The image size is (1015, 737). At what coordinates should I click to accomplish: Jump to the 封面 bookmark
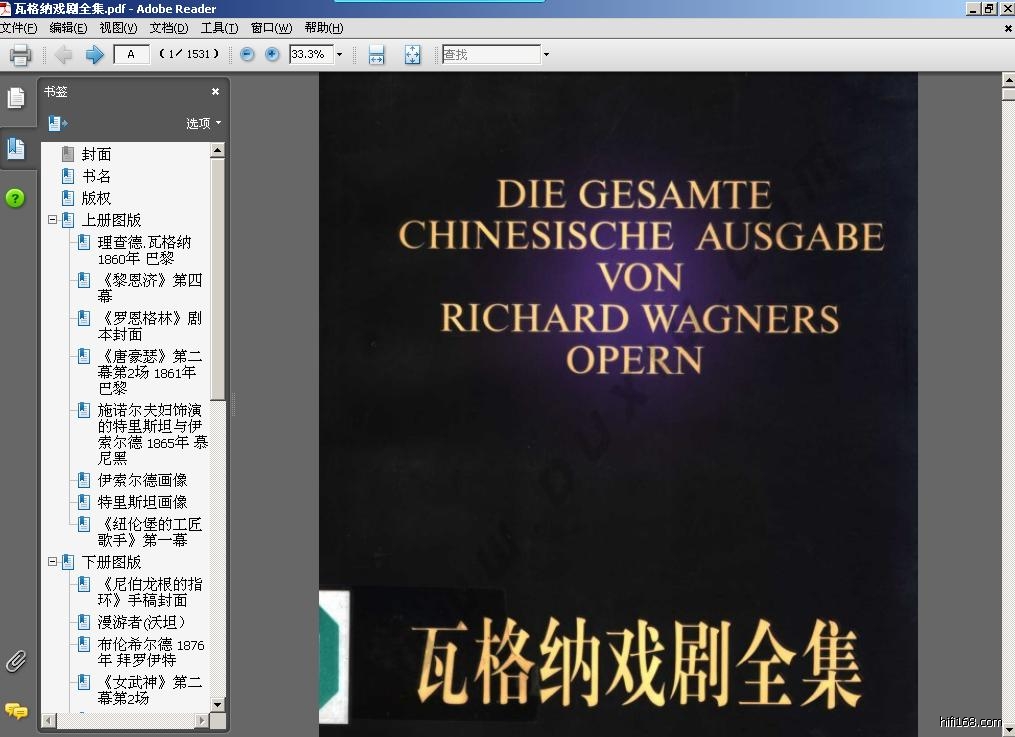tap(96, 154)
